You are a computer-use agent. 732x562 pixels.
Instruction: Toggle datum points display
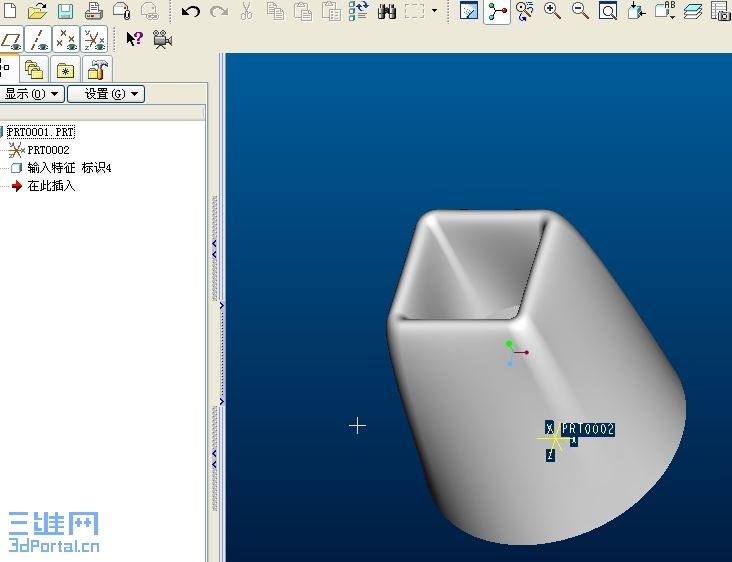[x=66, y=40]
